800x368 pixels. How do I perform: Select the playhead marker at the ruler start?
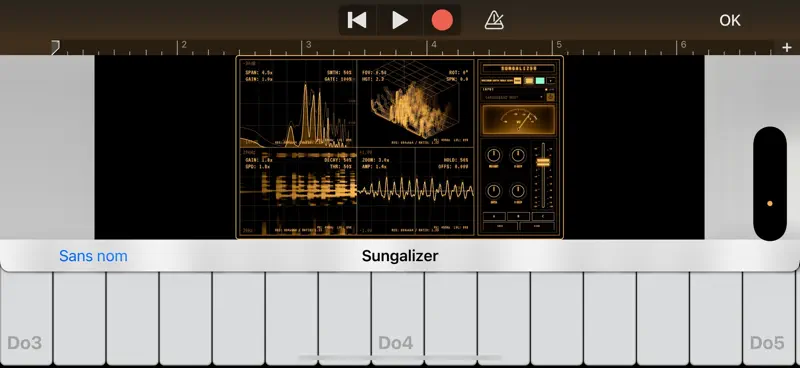point(55,47)
